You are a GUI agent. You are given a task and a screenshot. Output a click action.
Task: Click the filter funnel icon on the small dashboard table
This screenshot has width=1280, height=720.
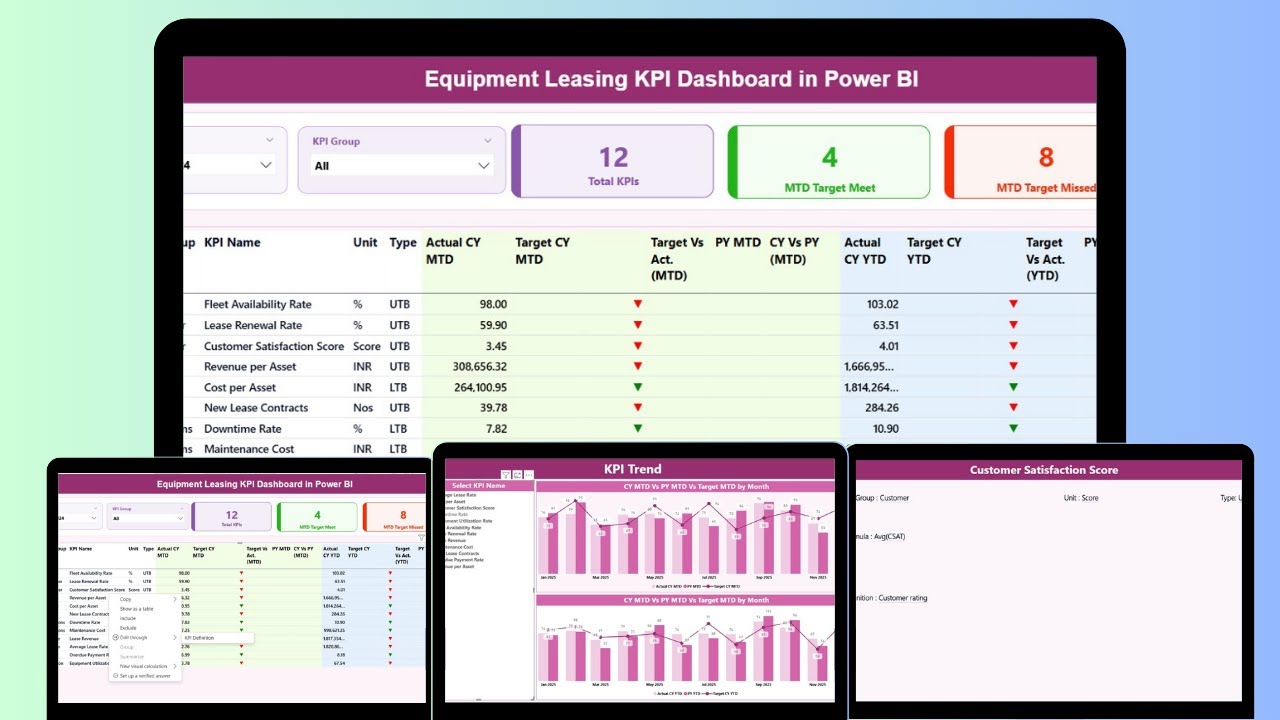(421, 538)
